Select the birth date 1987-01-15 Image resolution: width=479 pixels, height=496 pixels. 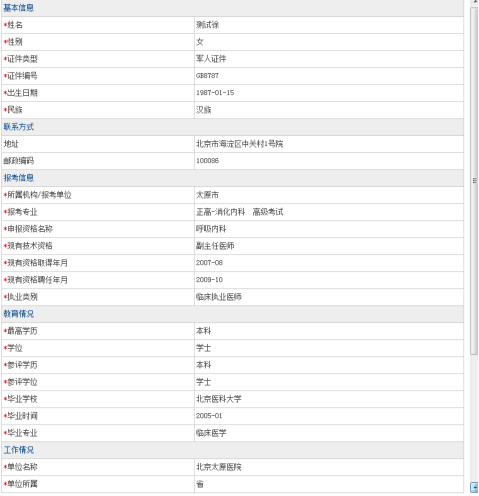215,93
